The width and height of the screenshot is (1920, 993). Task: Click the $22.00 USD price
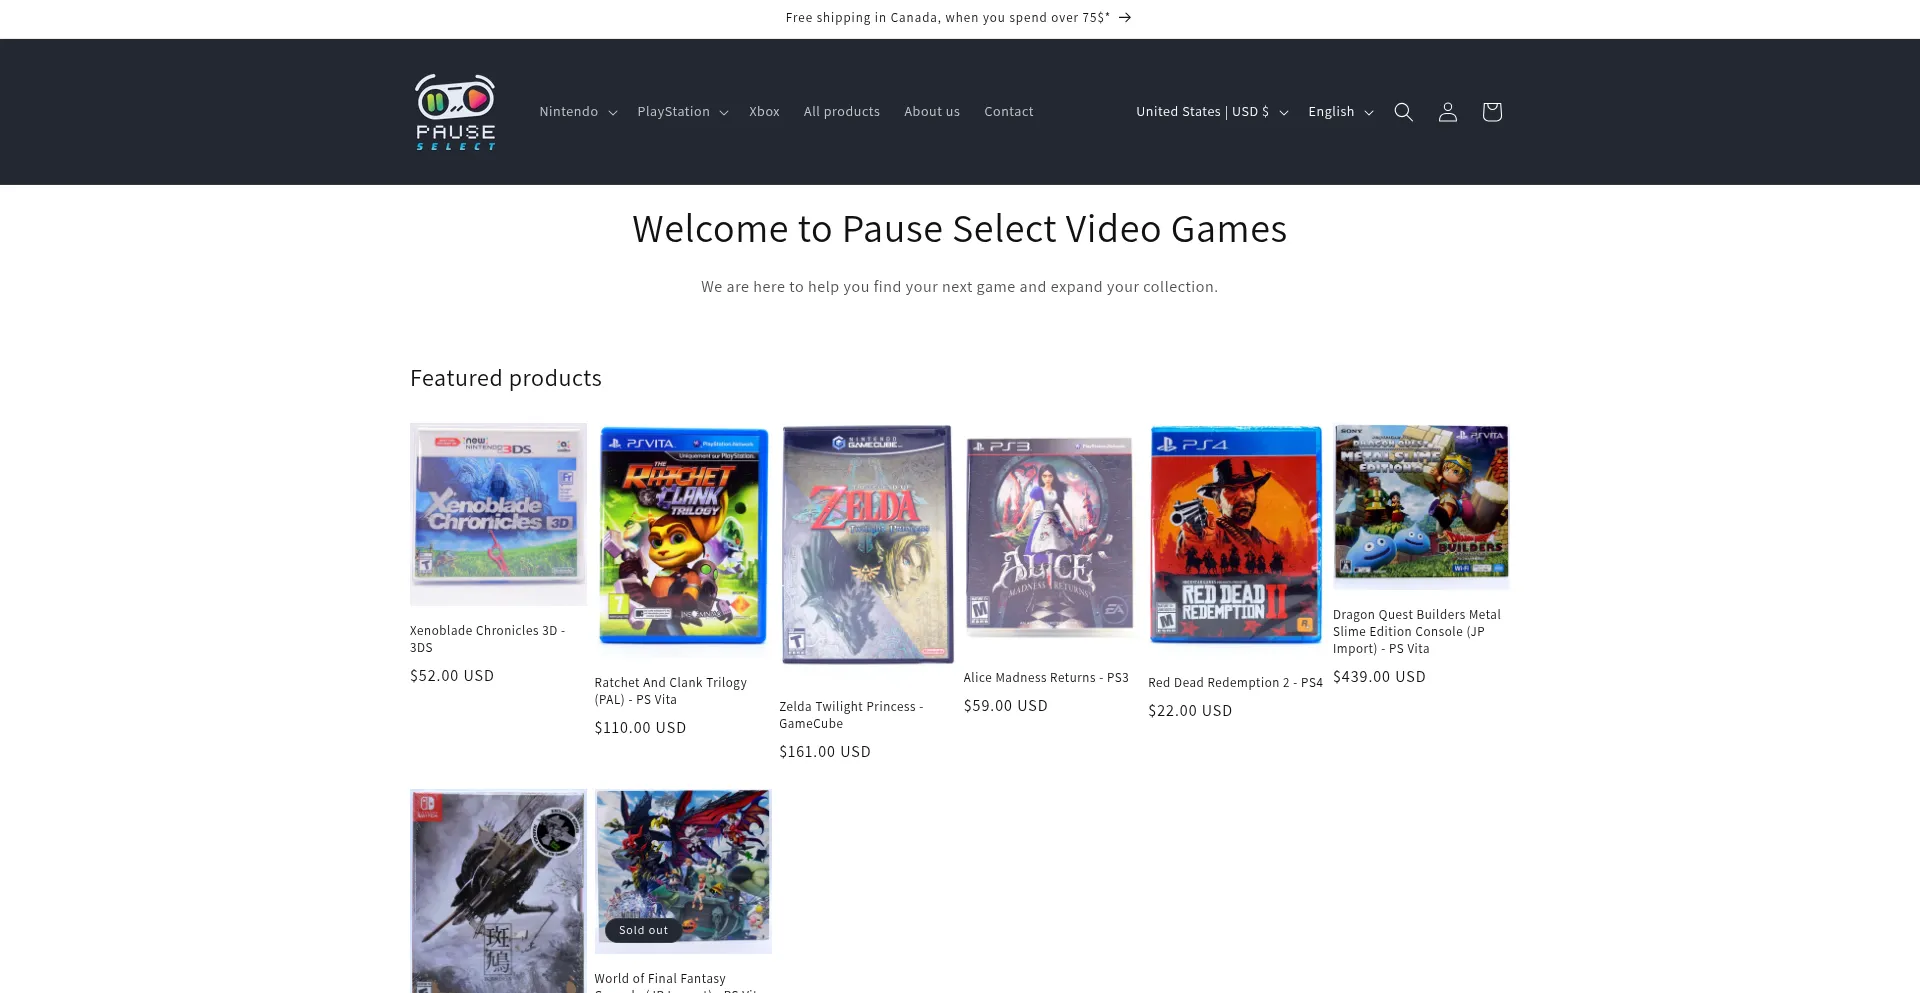point(1190,711)
